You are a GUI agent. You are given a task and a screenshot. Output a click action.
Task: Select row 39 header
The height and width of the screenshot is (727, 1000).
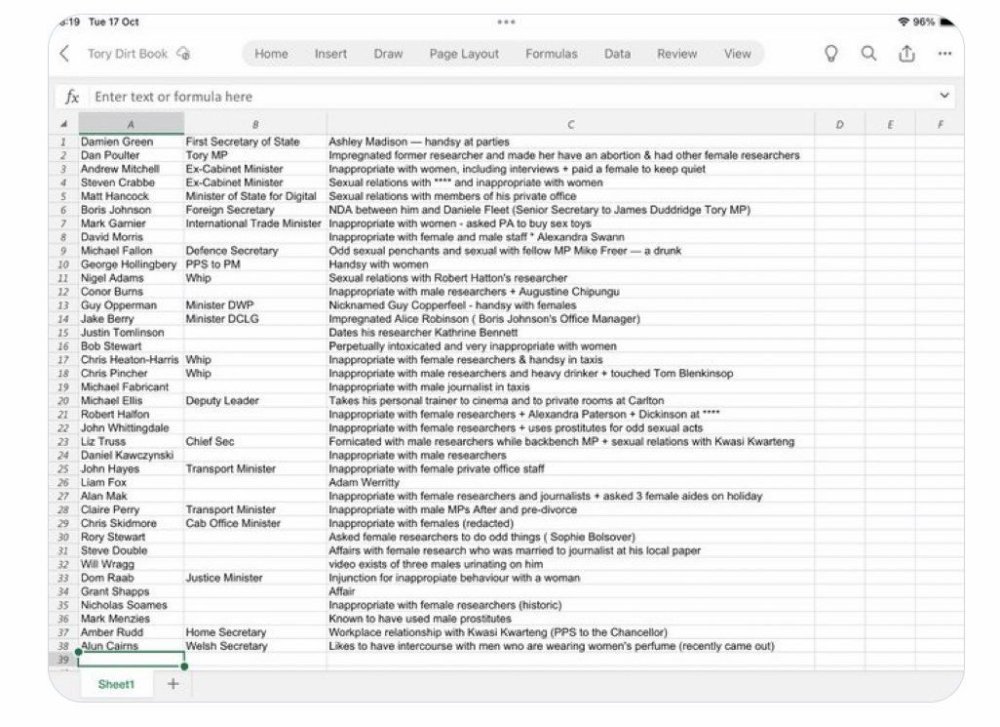point(64,660)
